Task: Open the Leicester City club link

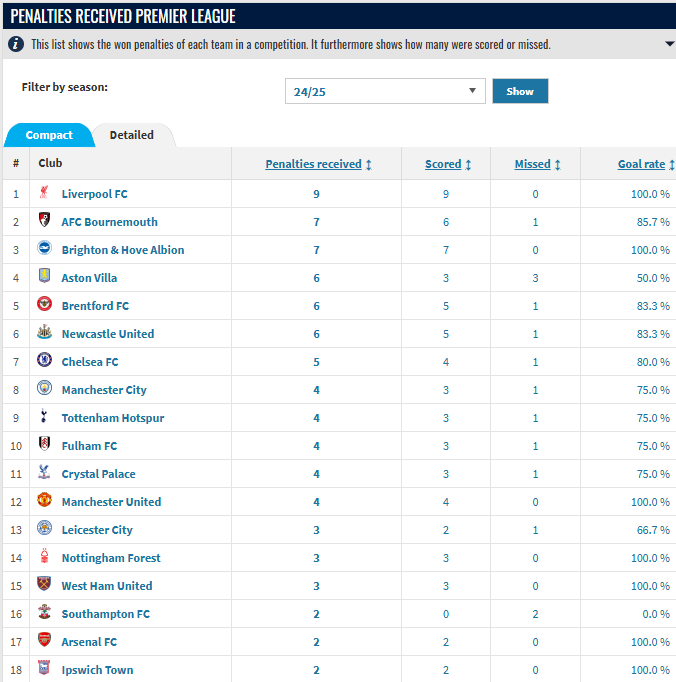Action: click(97, 530)
